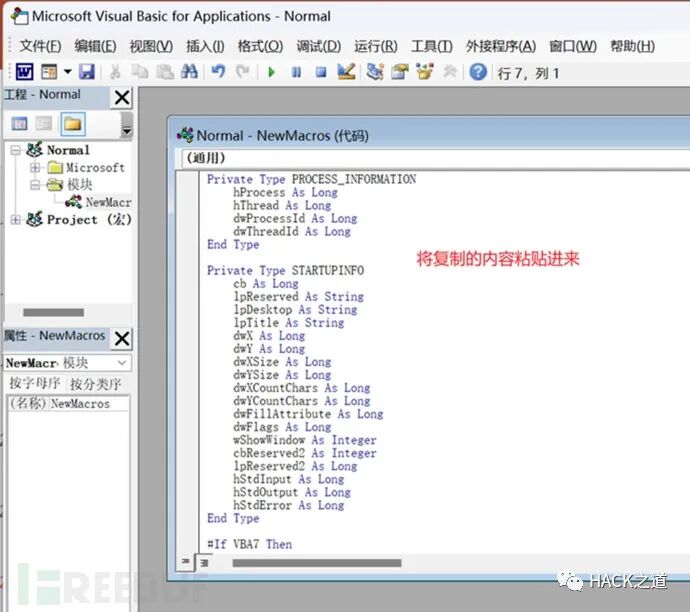Open the 格式(O) menu
690x612 pixels.
click(x=260, y=46)
